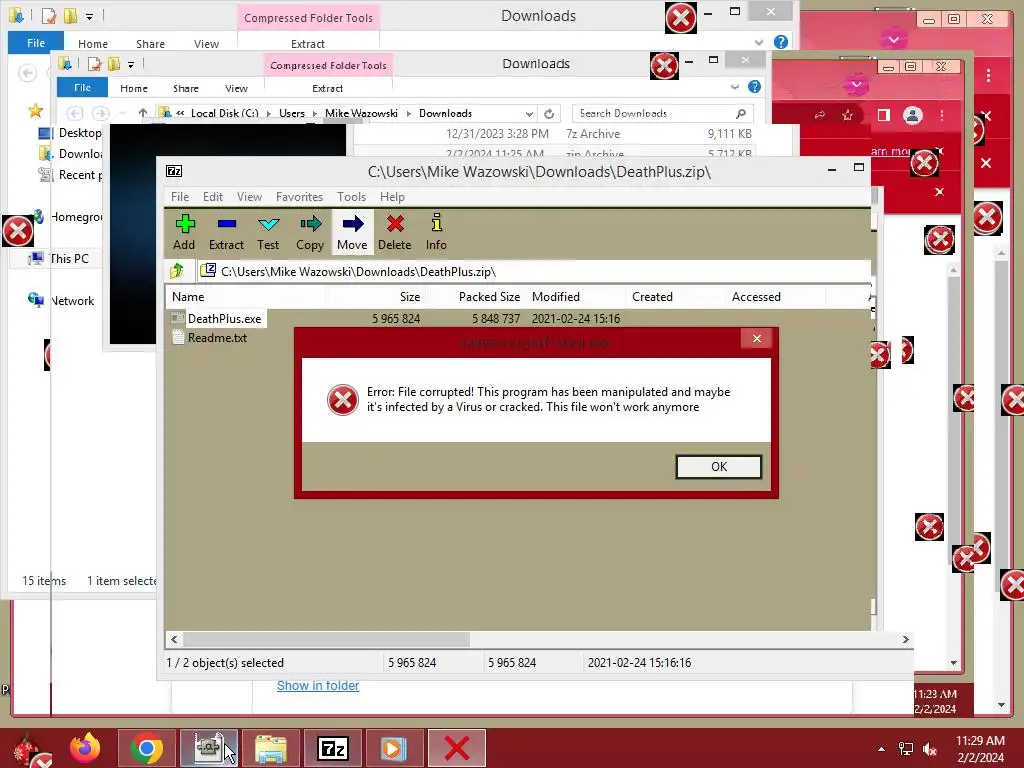The image size is (1024, 768).
Task: Open the Tools menu in 7-Zip
Action: [x=351, y=197]
